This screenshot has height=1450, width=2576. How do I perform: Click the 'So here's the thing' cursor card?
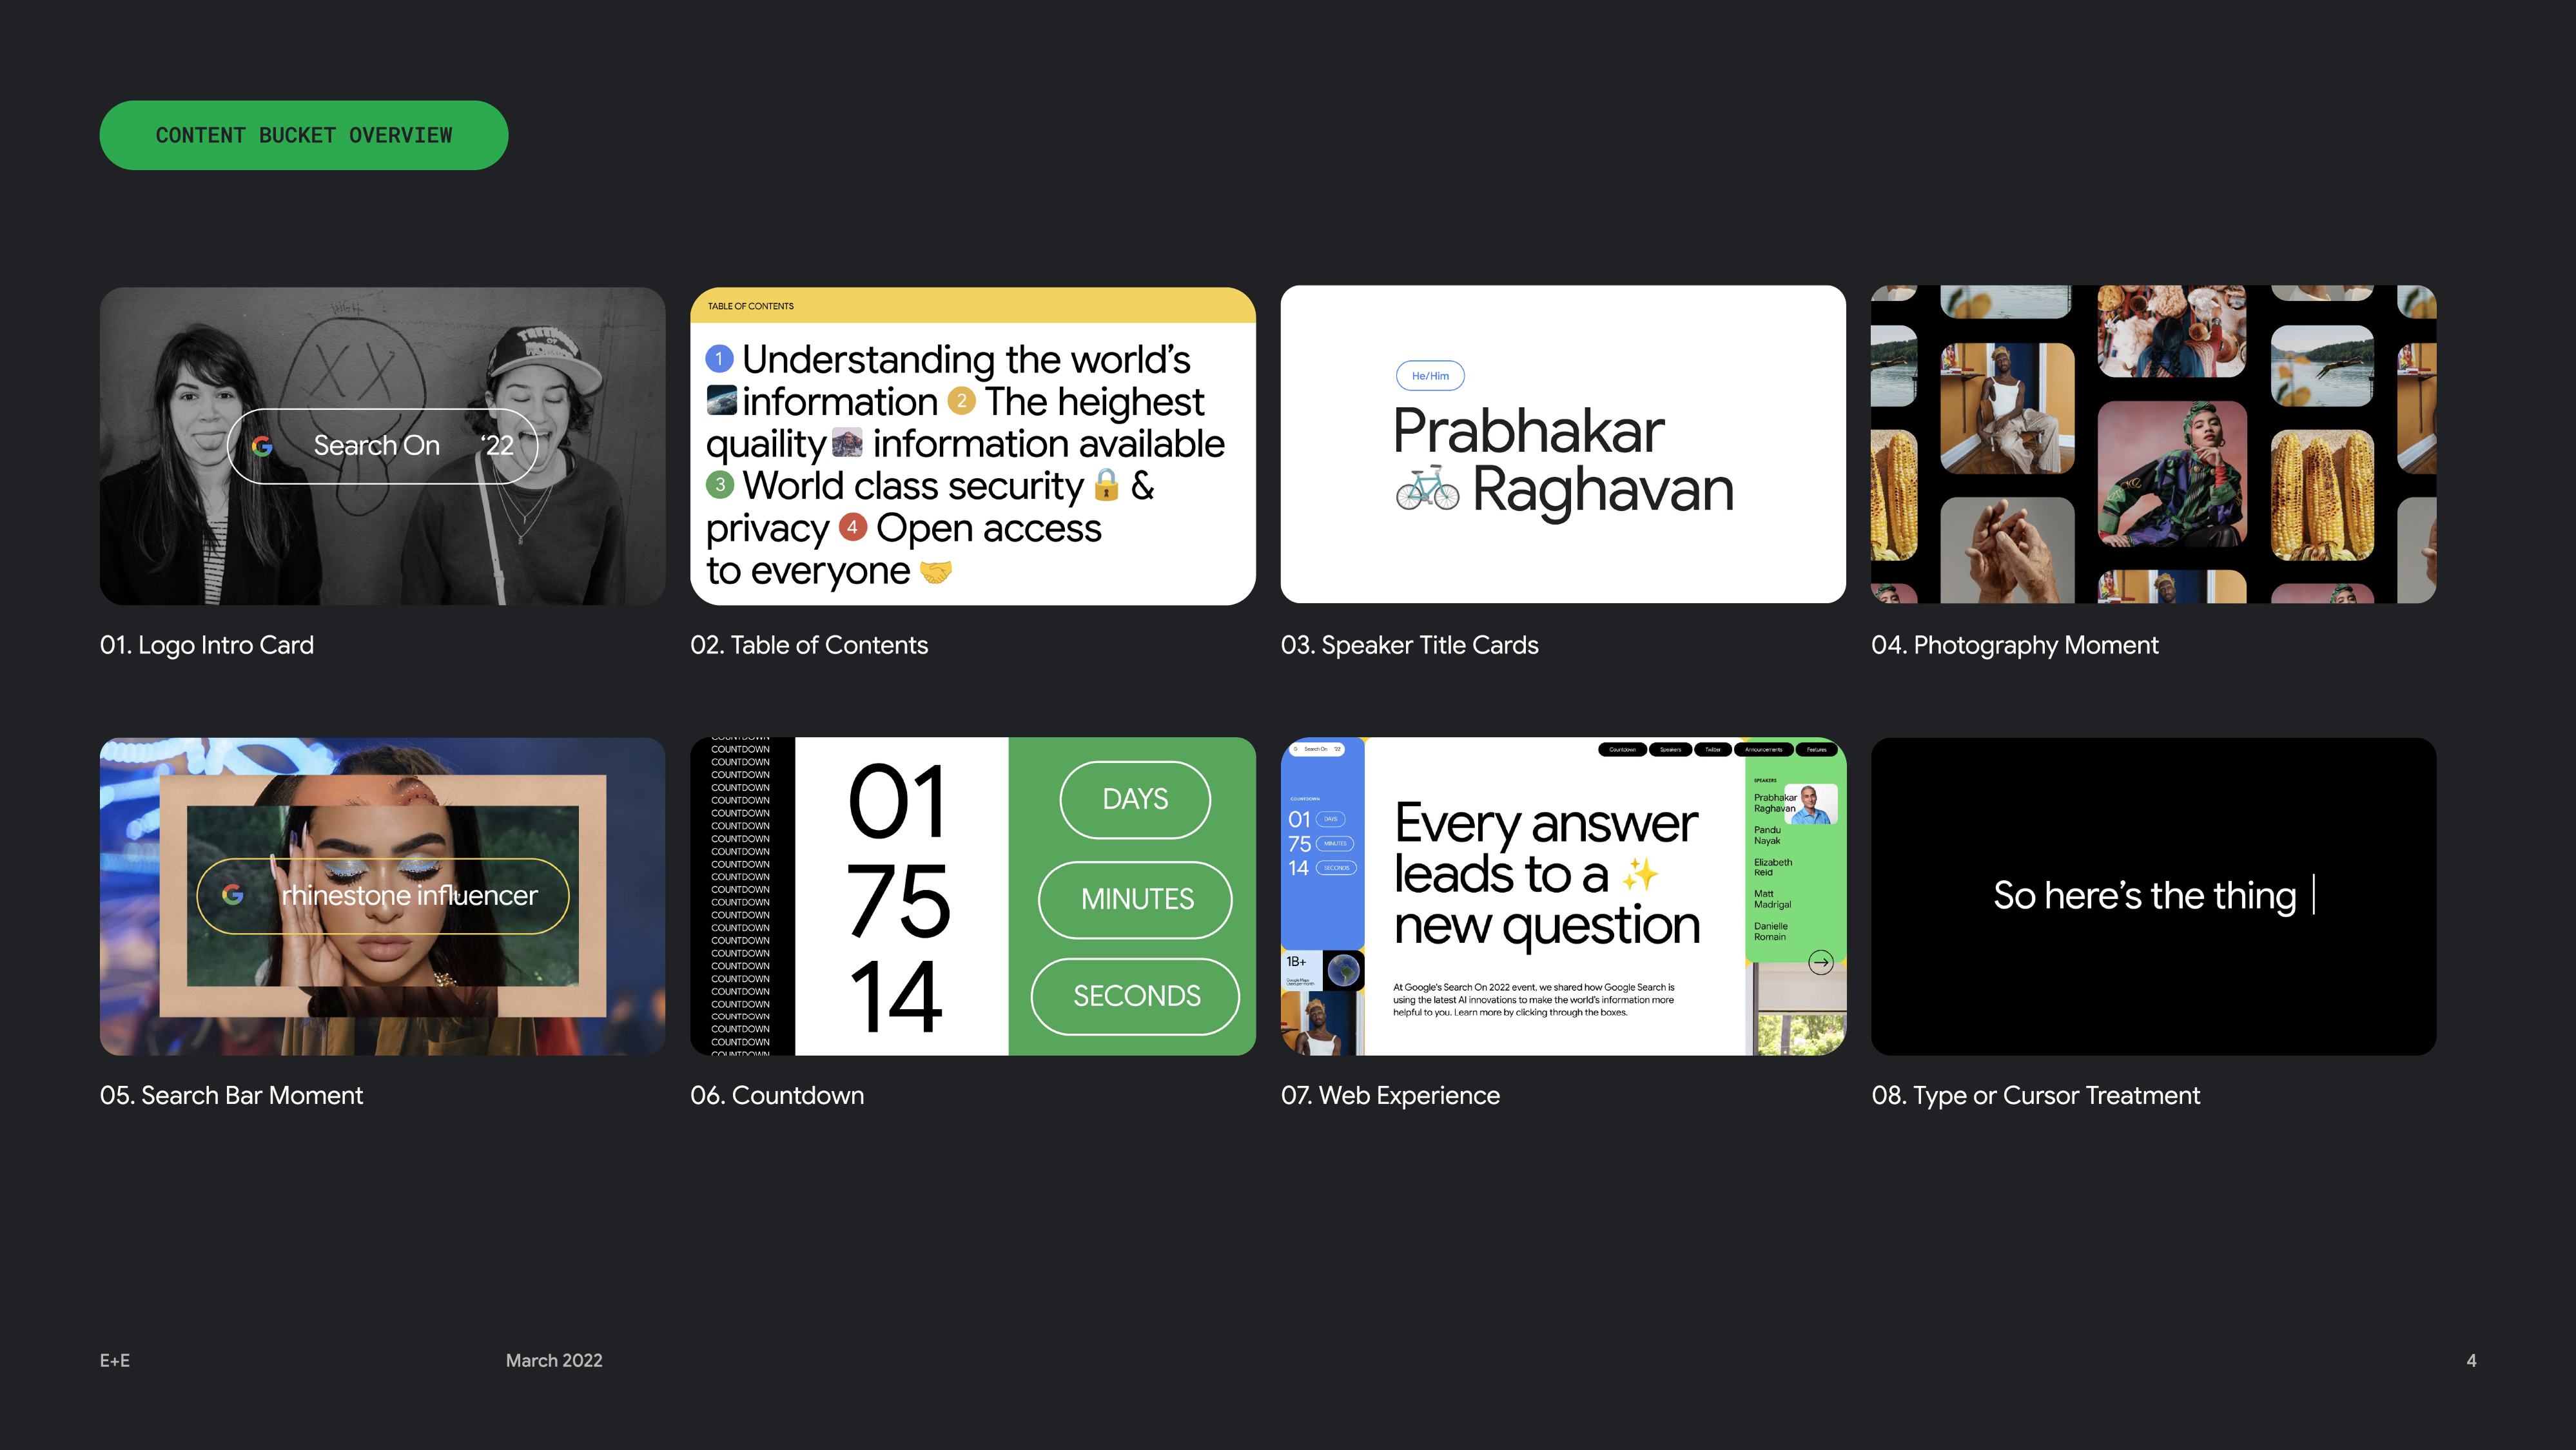[2153, 896]
